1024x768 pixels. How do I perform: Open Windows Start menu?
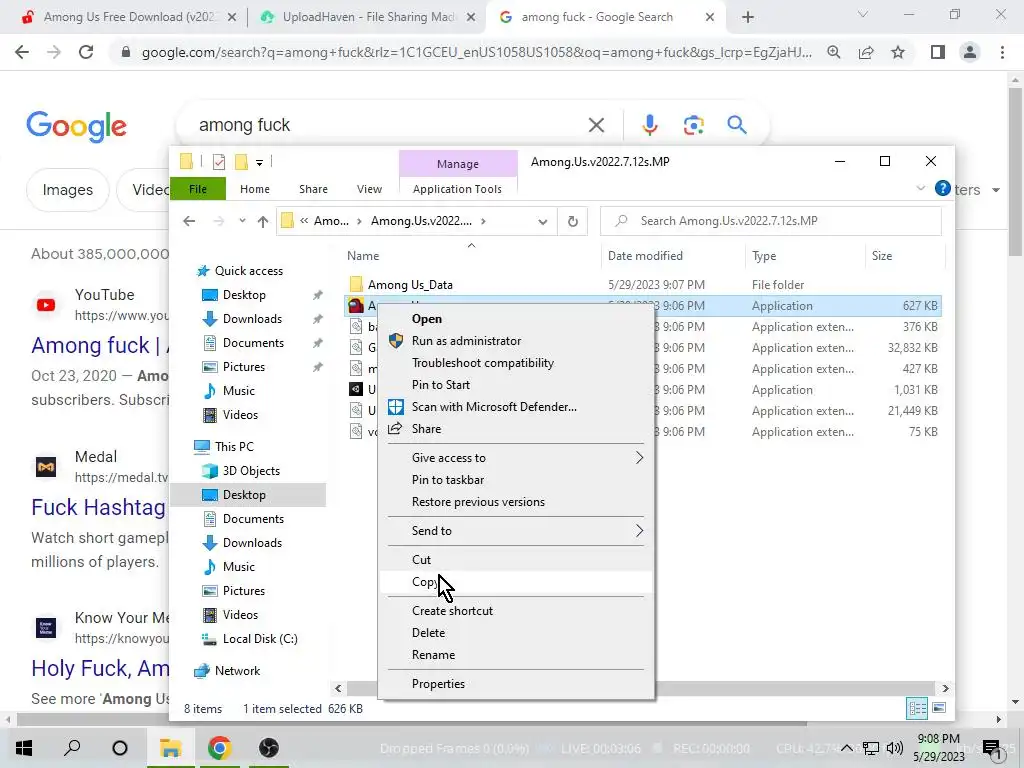point(24,748)
